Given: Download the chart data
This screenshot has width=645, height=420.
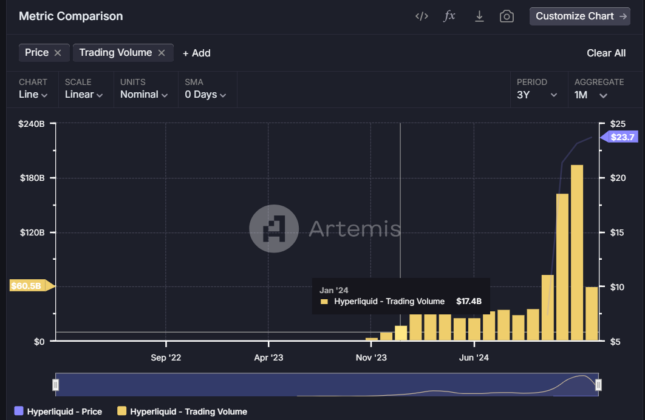Looking at the screenshot, I should tap(479, 17).
